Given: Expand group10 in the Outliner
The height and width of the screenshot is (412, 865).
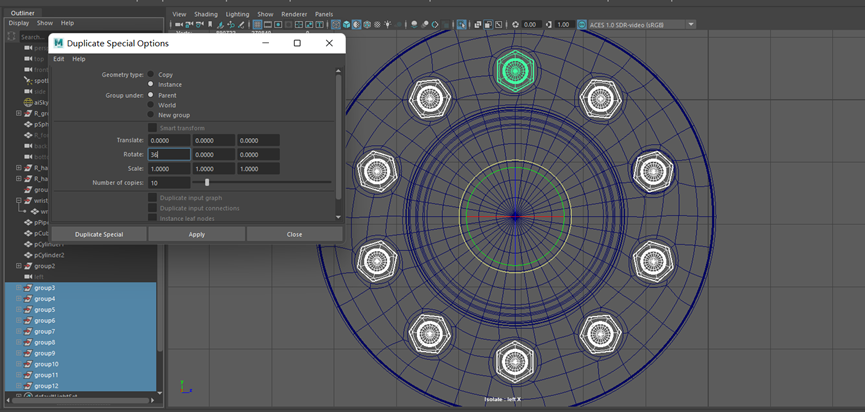Looking at the screenshot, I should click(x=19, y=364).
